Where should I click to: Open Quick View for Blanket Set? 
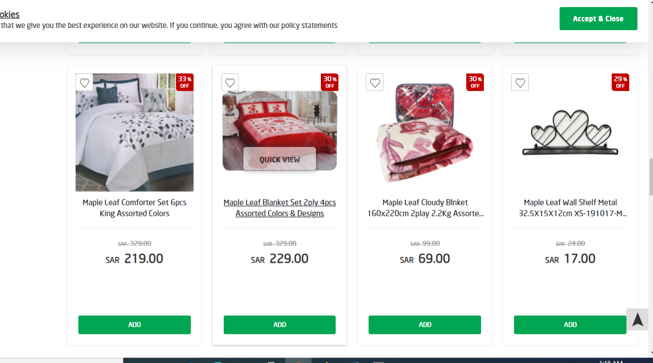279,159
